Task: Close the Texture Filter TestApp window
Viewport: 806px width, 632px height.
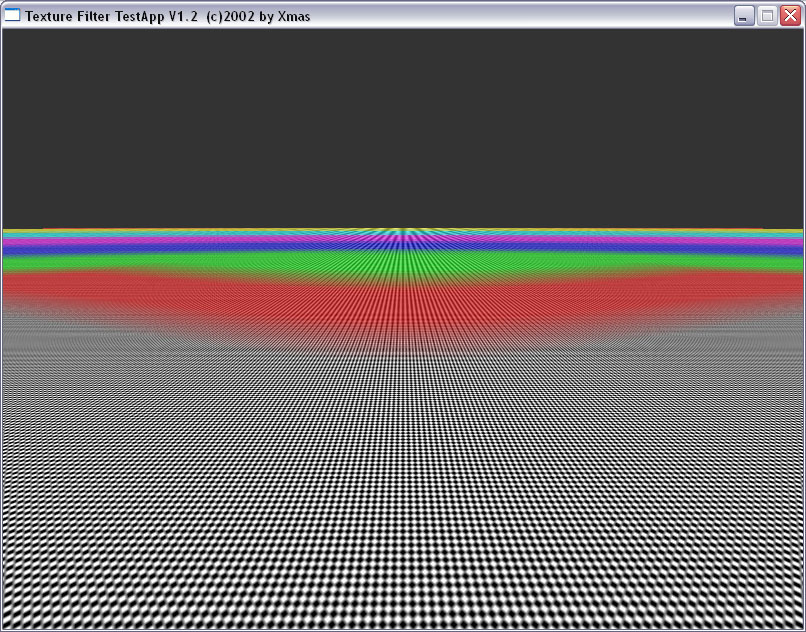Action: pos(790,15)
